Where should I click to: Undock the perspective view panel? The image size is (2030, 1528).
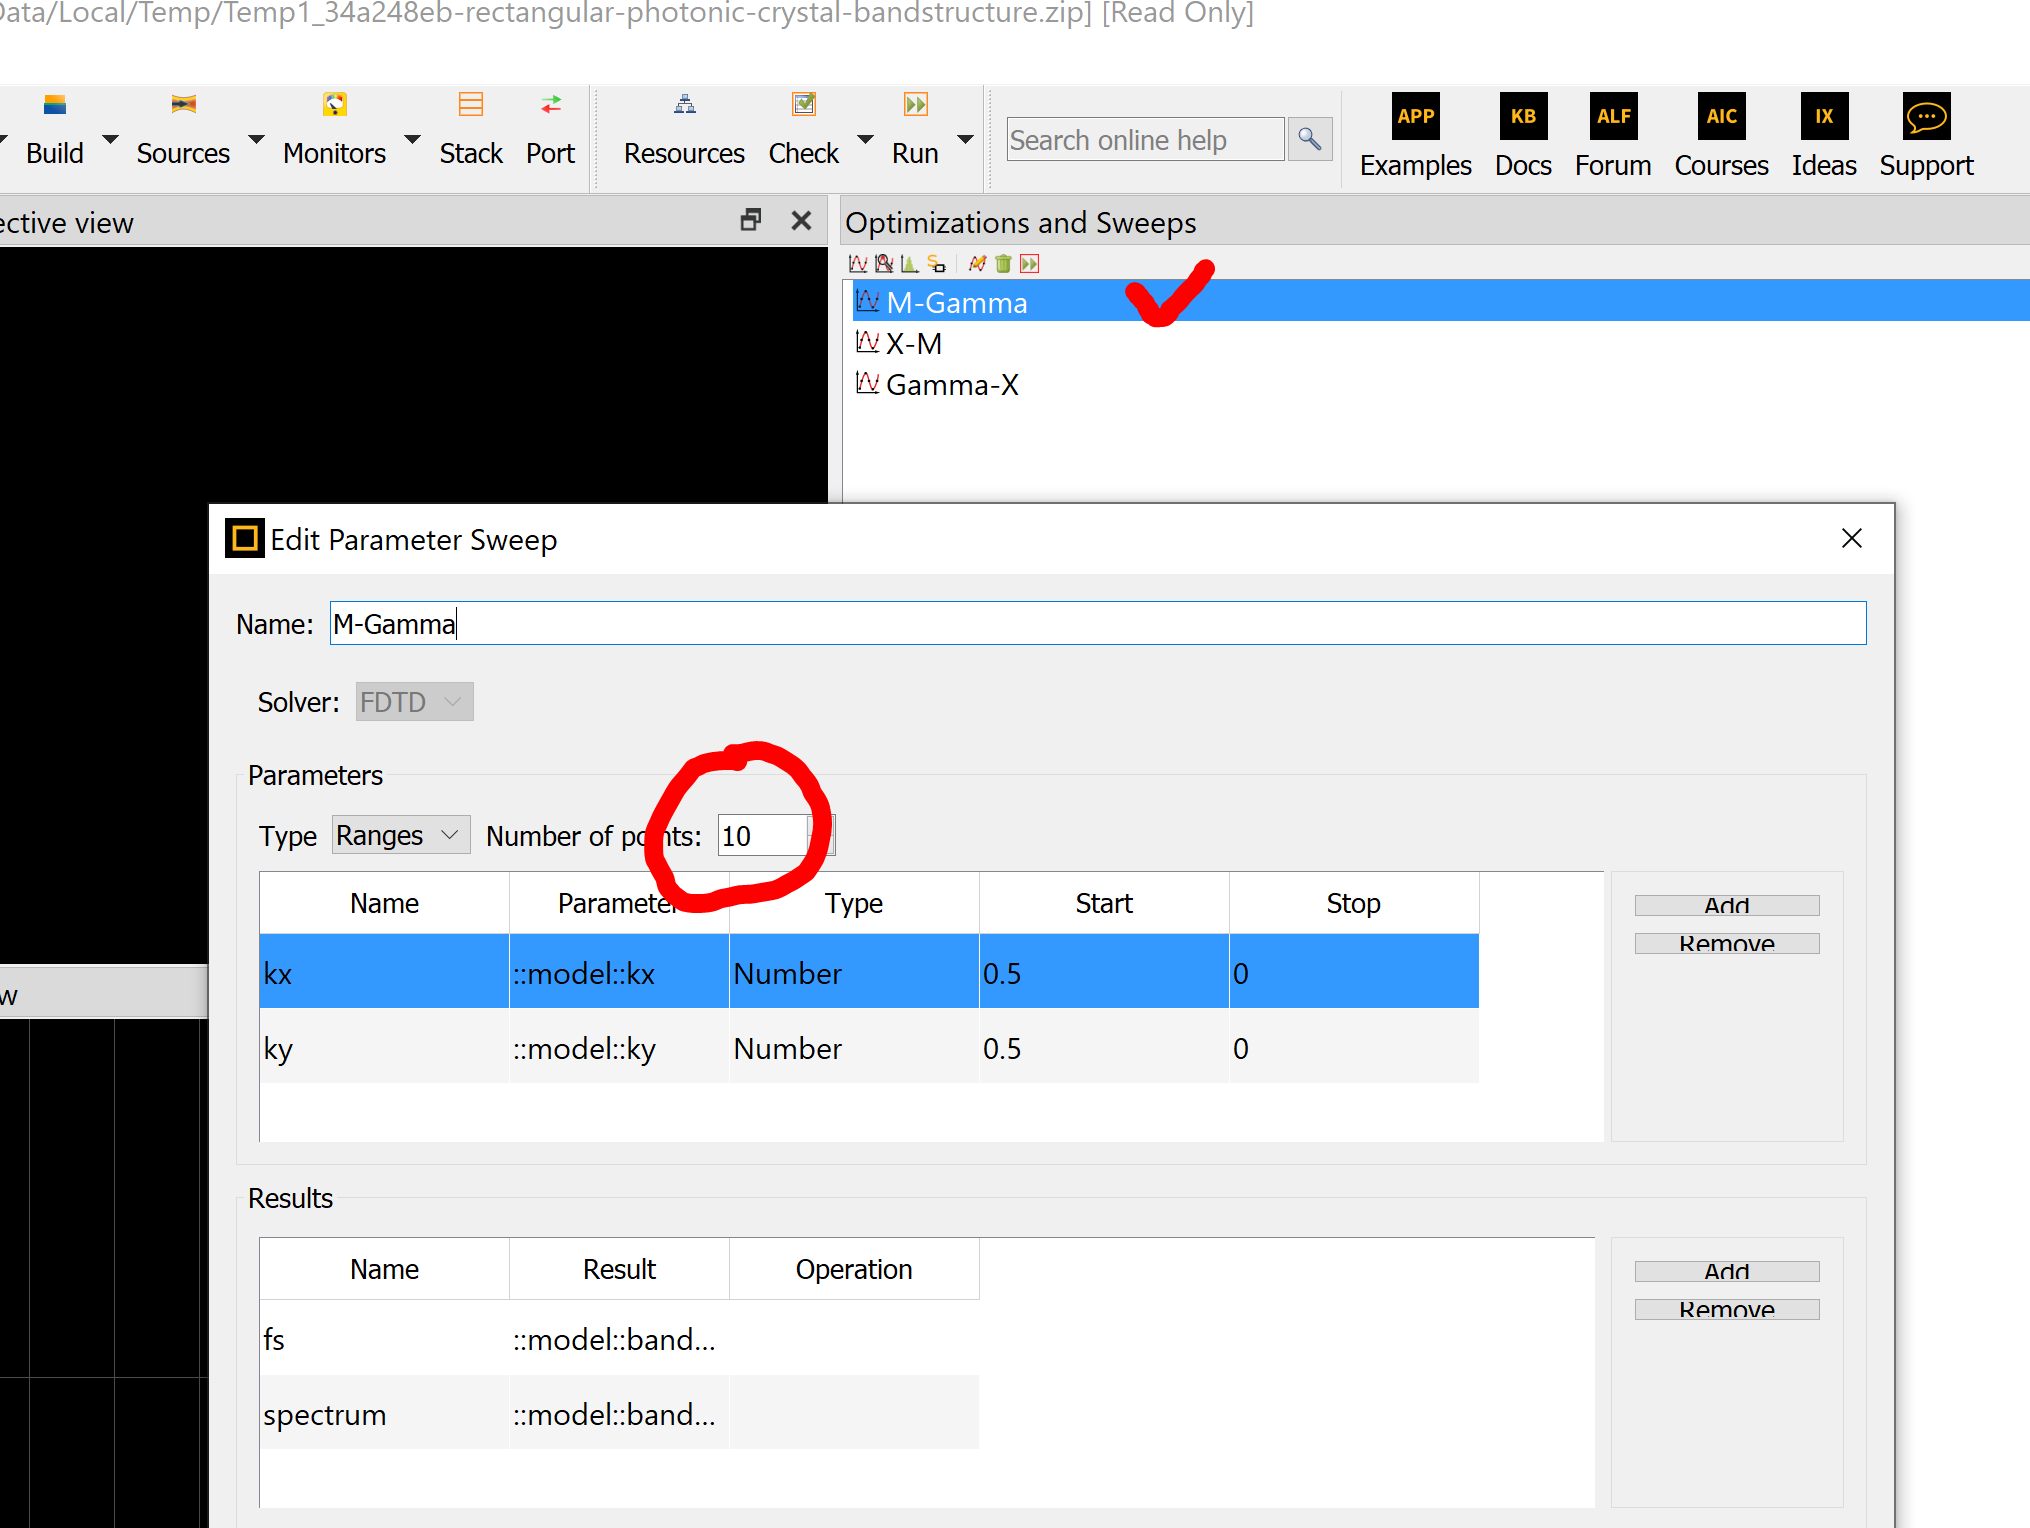tap(750, 220)
